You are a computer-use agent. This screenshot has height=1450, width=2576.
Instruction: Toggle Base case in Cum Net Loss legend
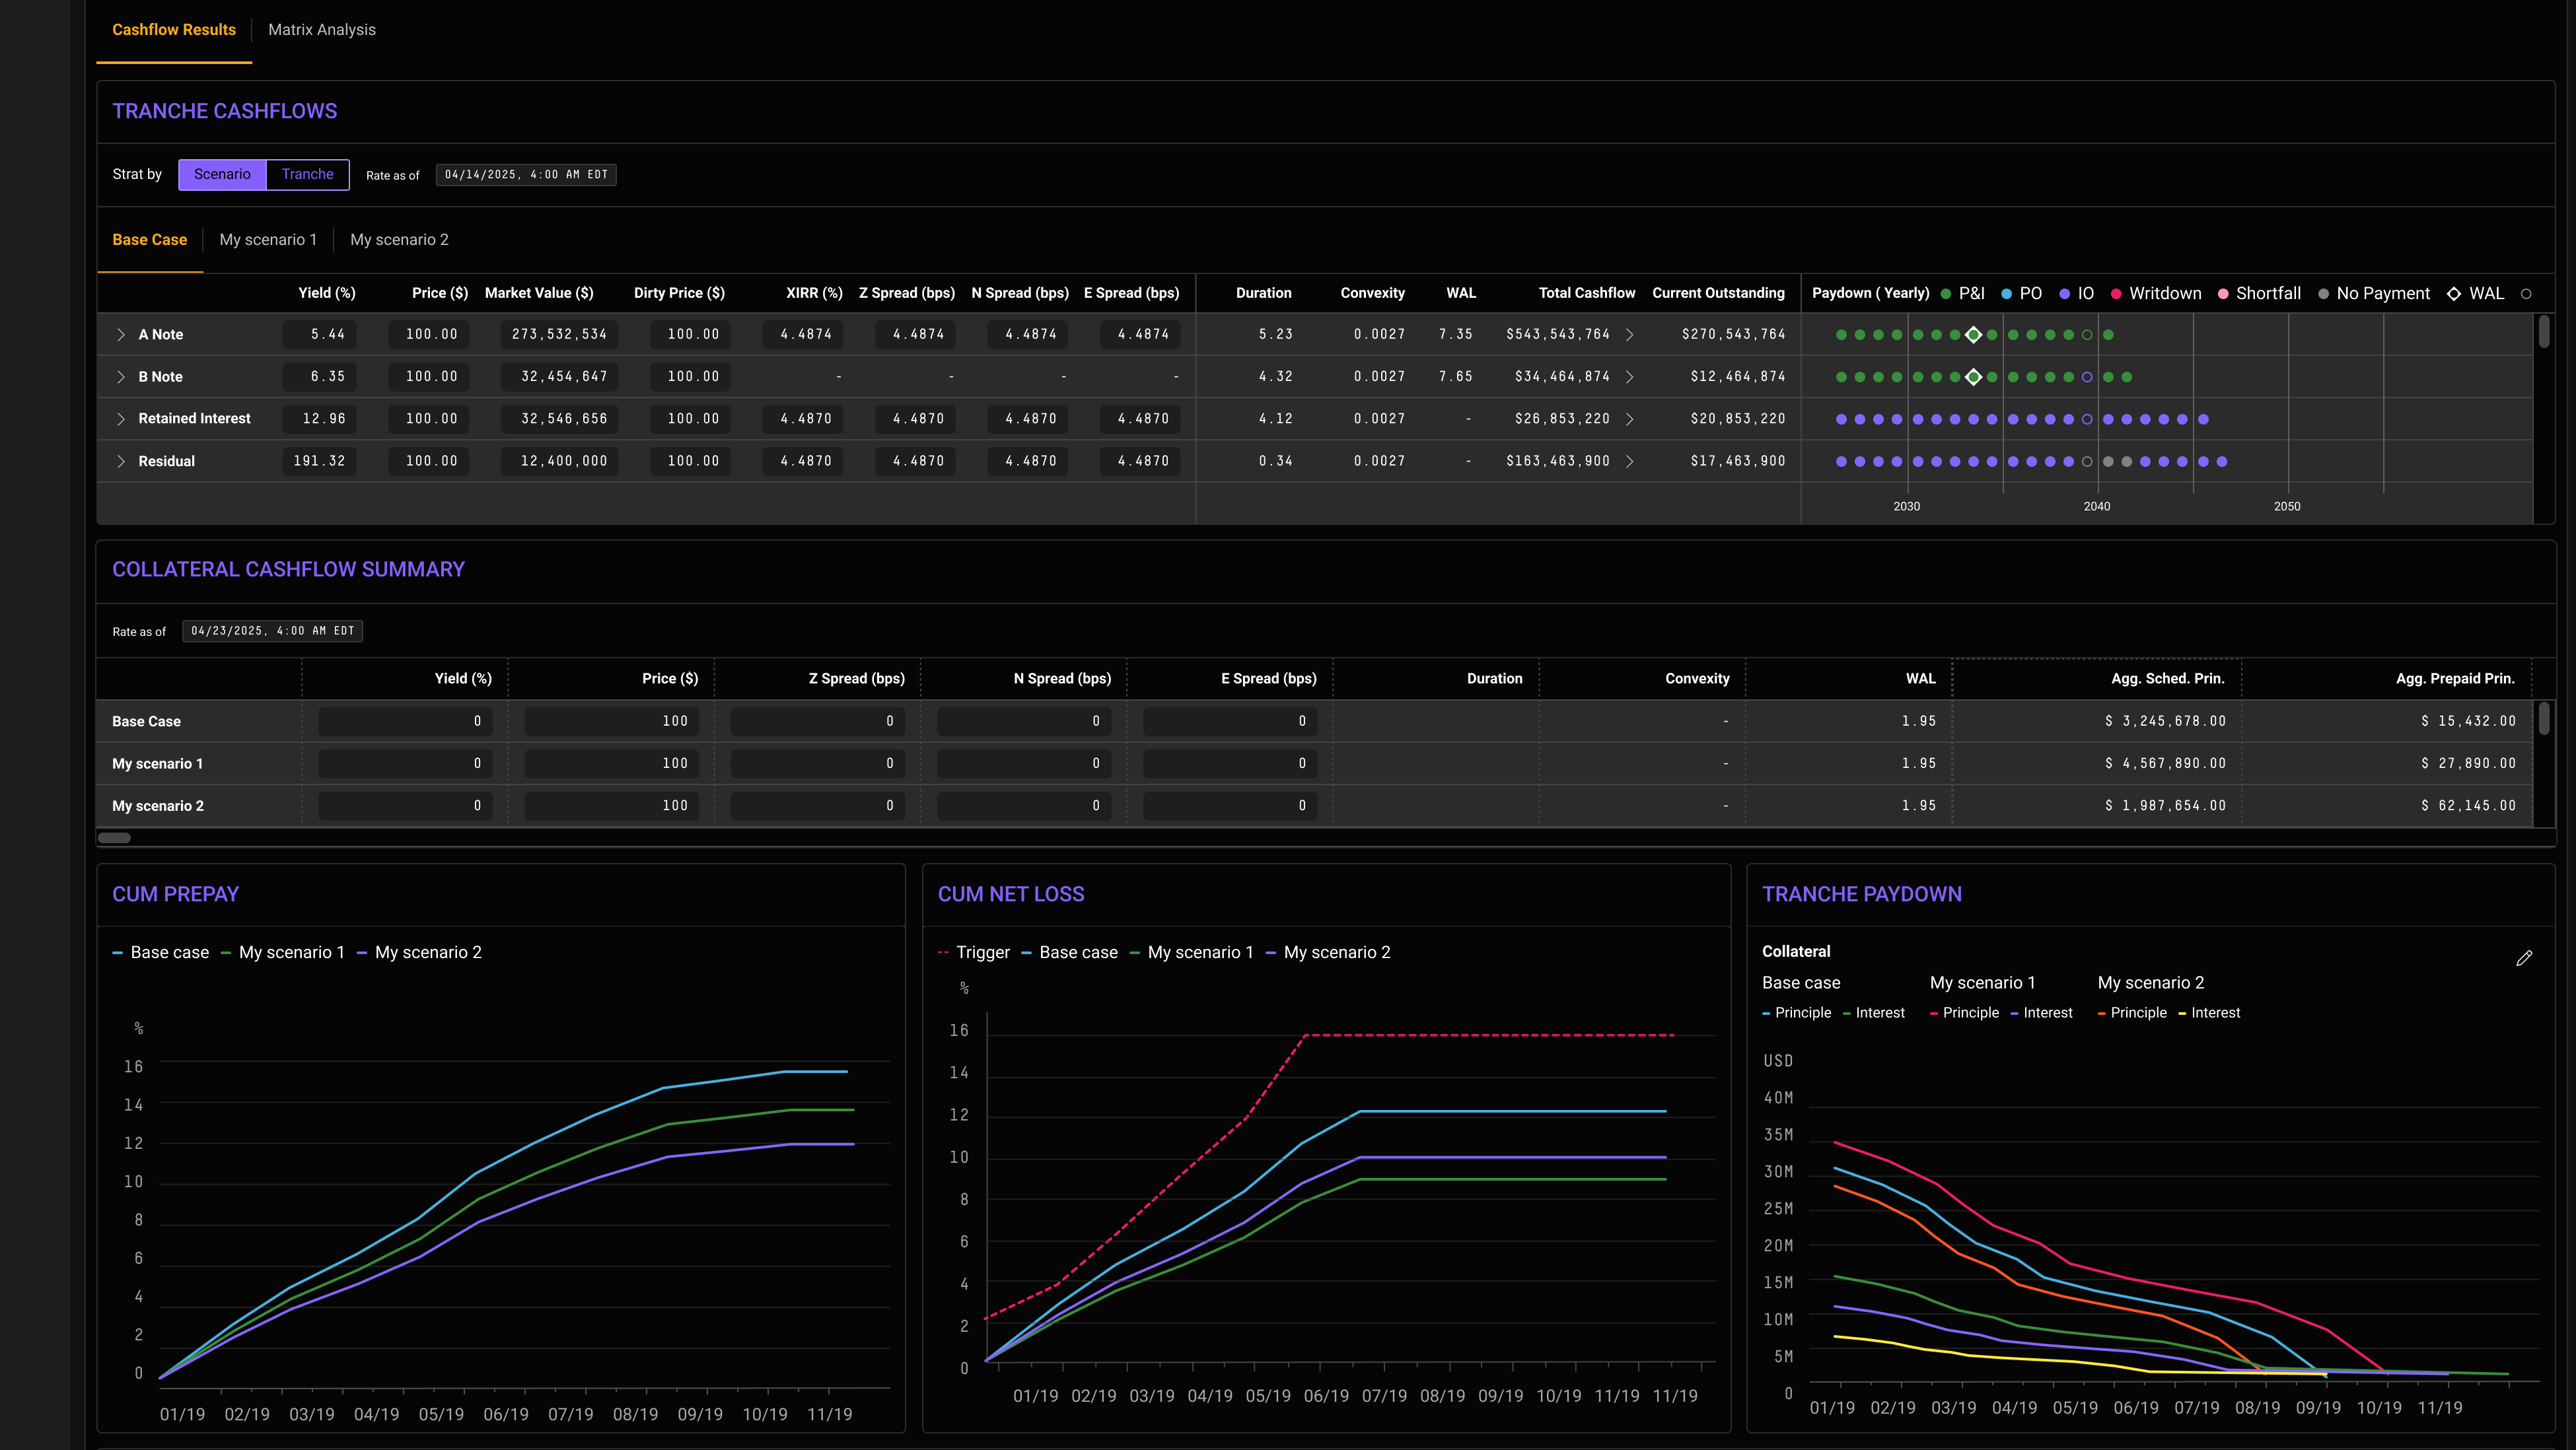1069,953
